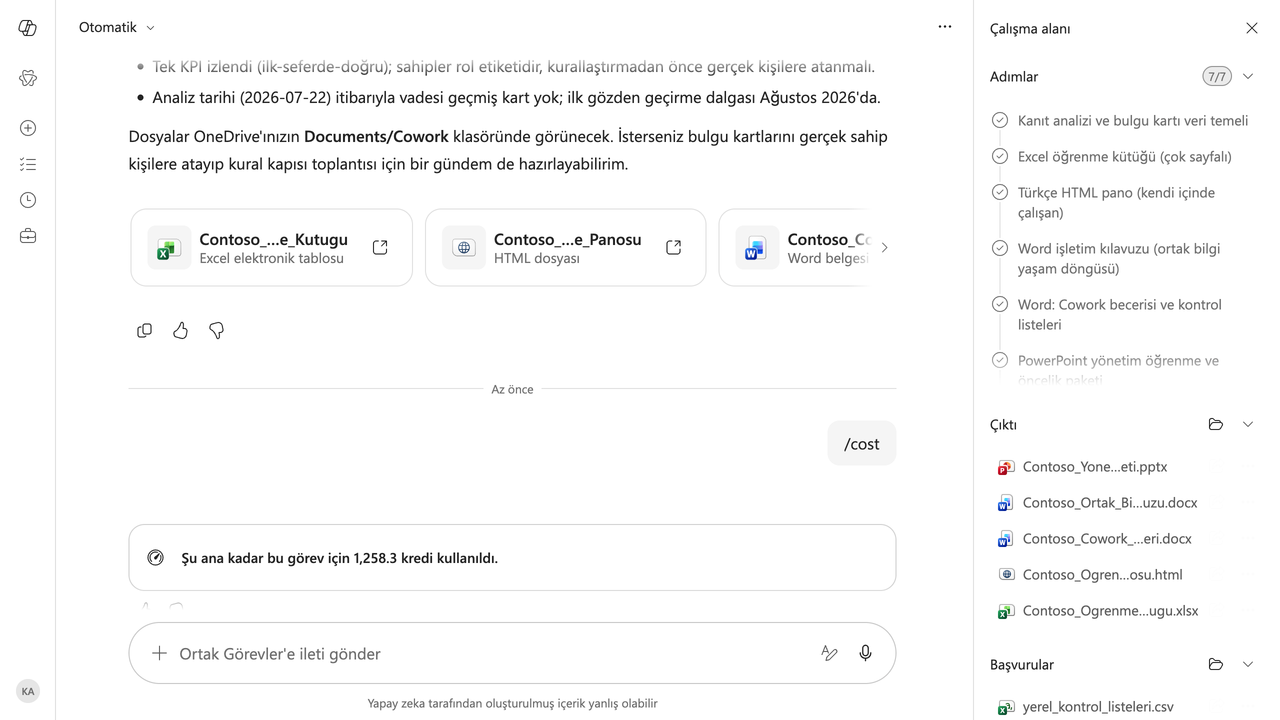Open the Contoso_...e_Panosu HTML card
The height and width of the screenshot is (720, 1280).
566,247
